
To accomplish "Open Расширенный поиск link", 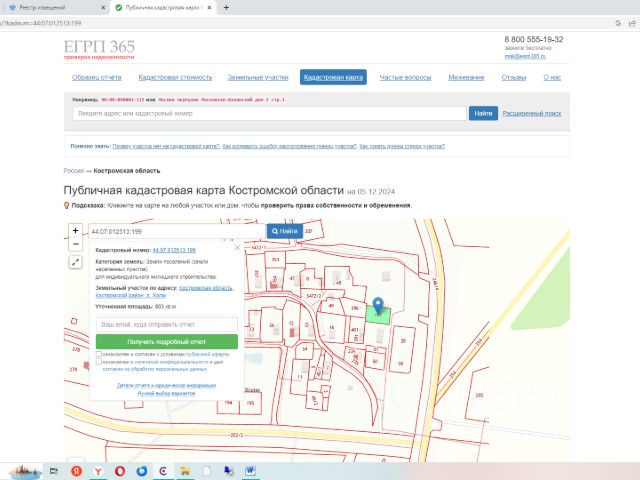I will (x=532, y=113).
